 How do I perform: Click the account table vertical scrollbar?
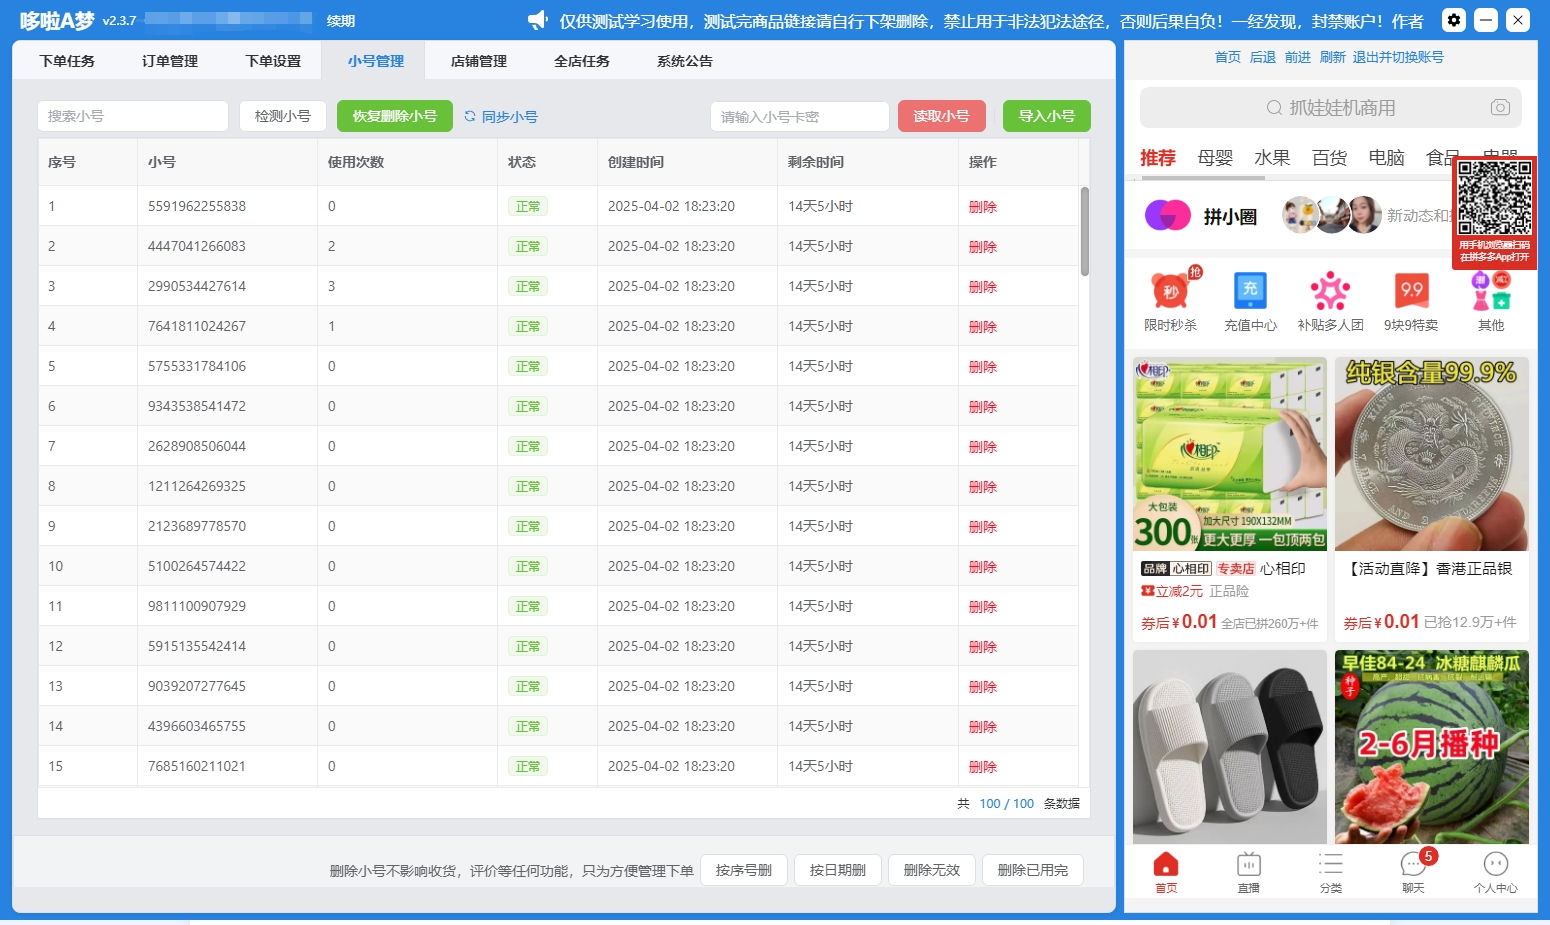click(1084, 232)
